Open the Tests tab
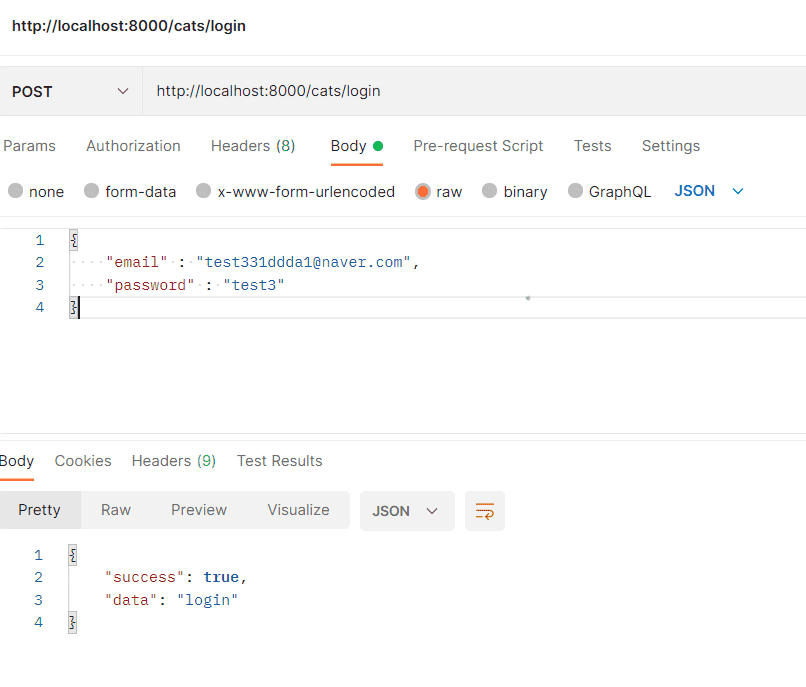This screenshot has width=806, height=687. [592, 146]
